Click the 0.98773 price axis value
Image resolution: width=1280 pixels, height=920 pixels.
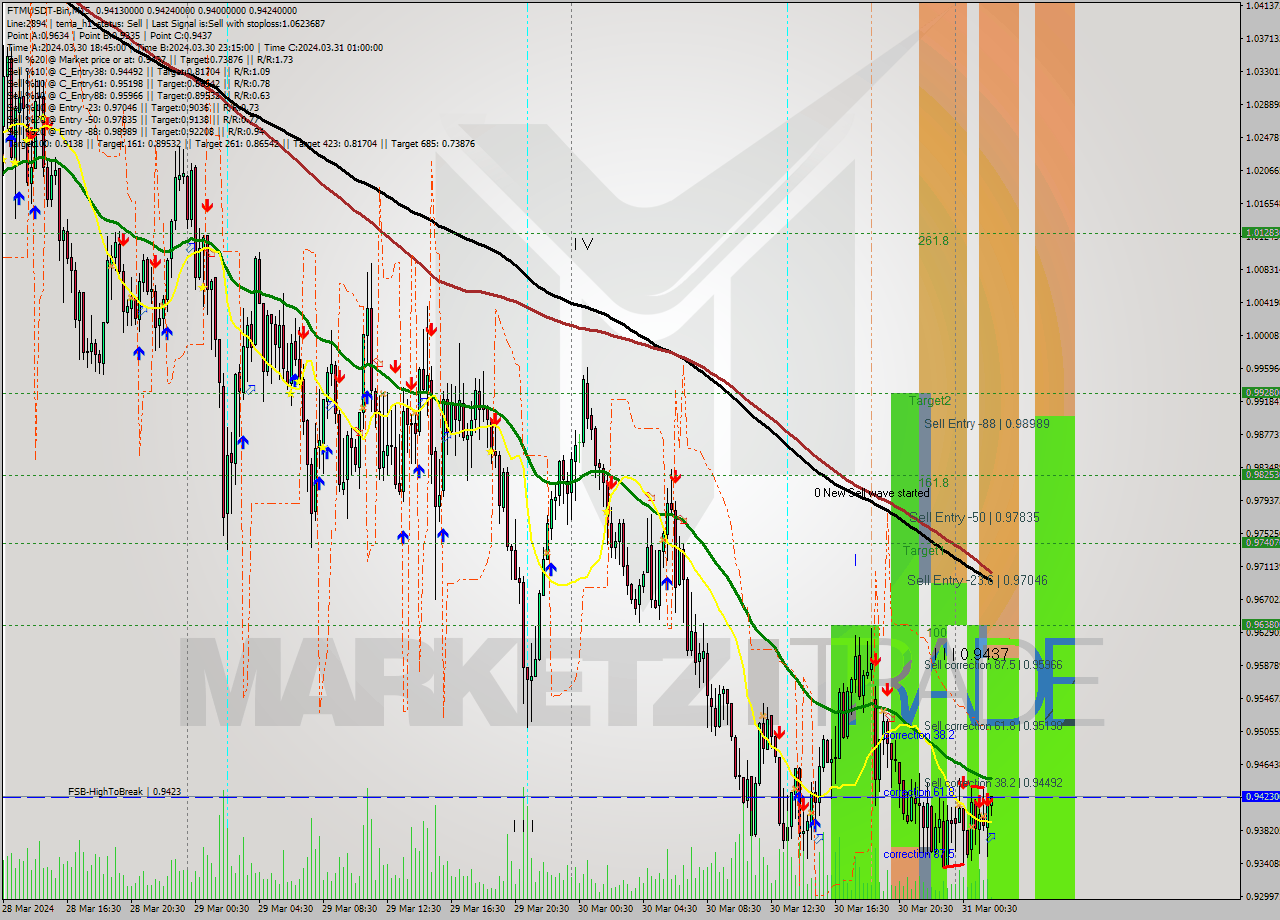tap(1263, 434)
